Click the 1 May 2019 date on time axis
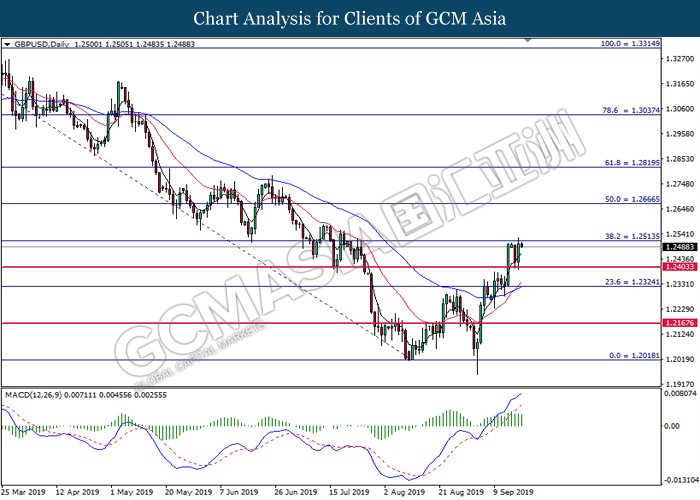This screenshot has height=500, width=700. pyautogui.click(x=132, y=493)
